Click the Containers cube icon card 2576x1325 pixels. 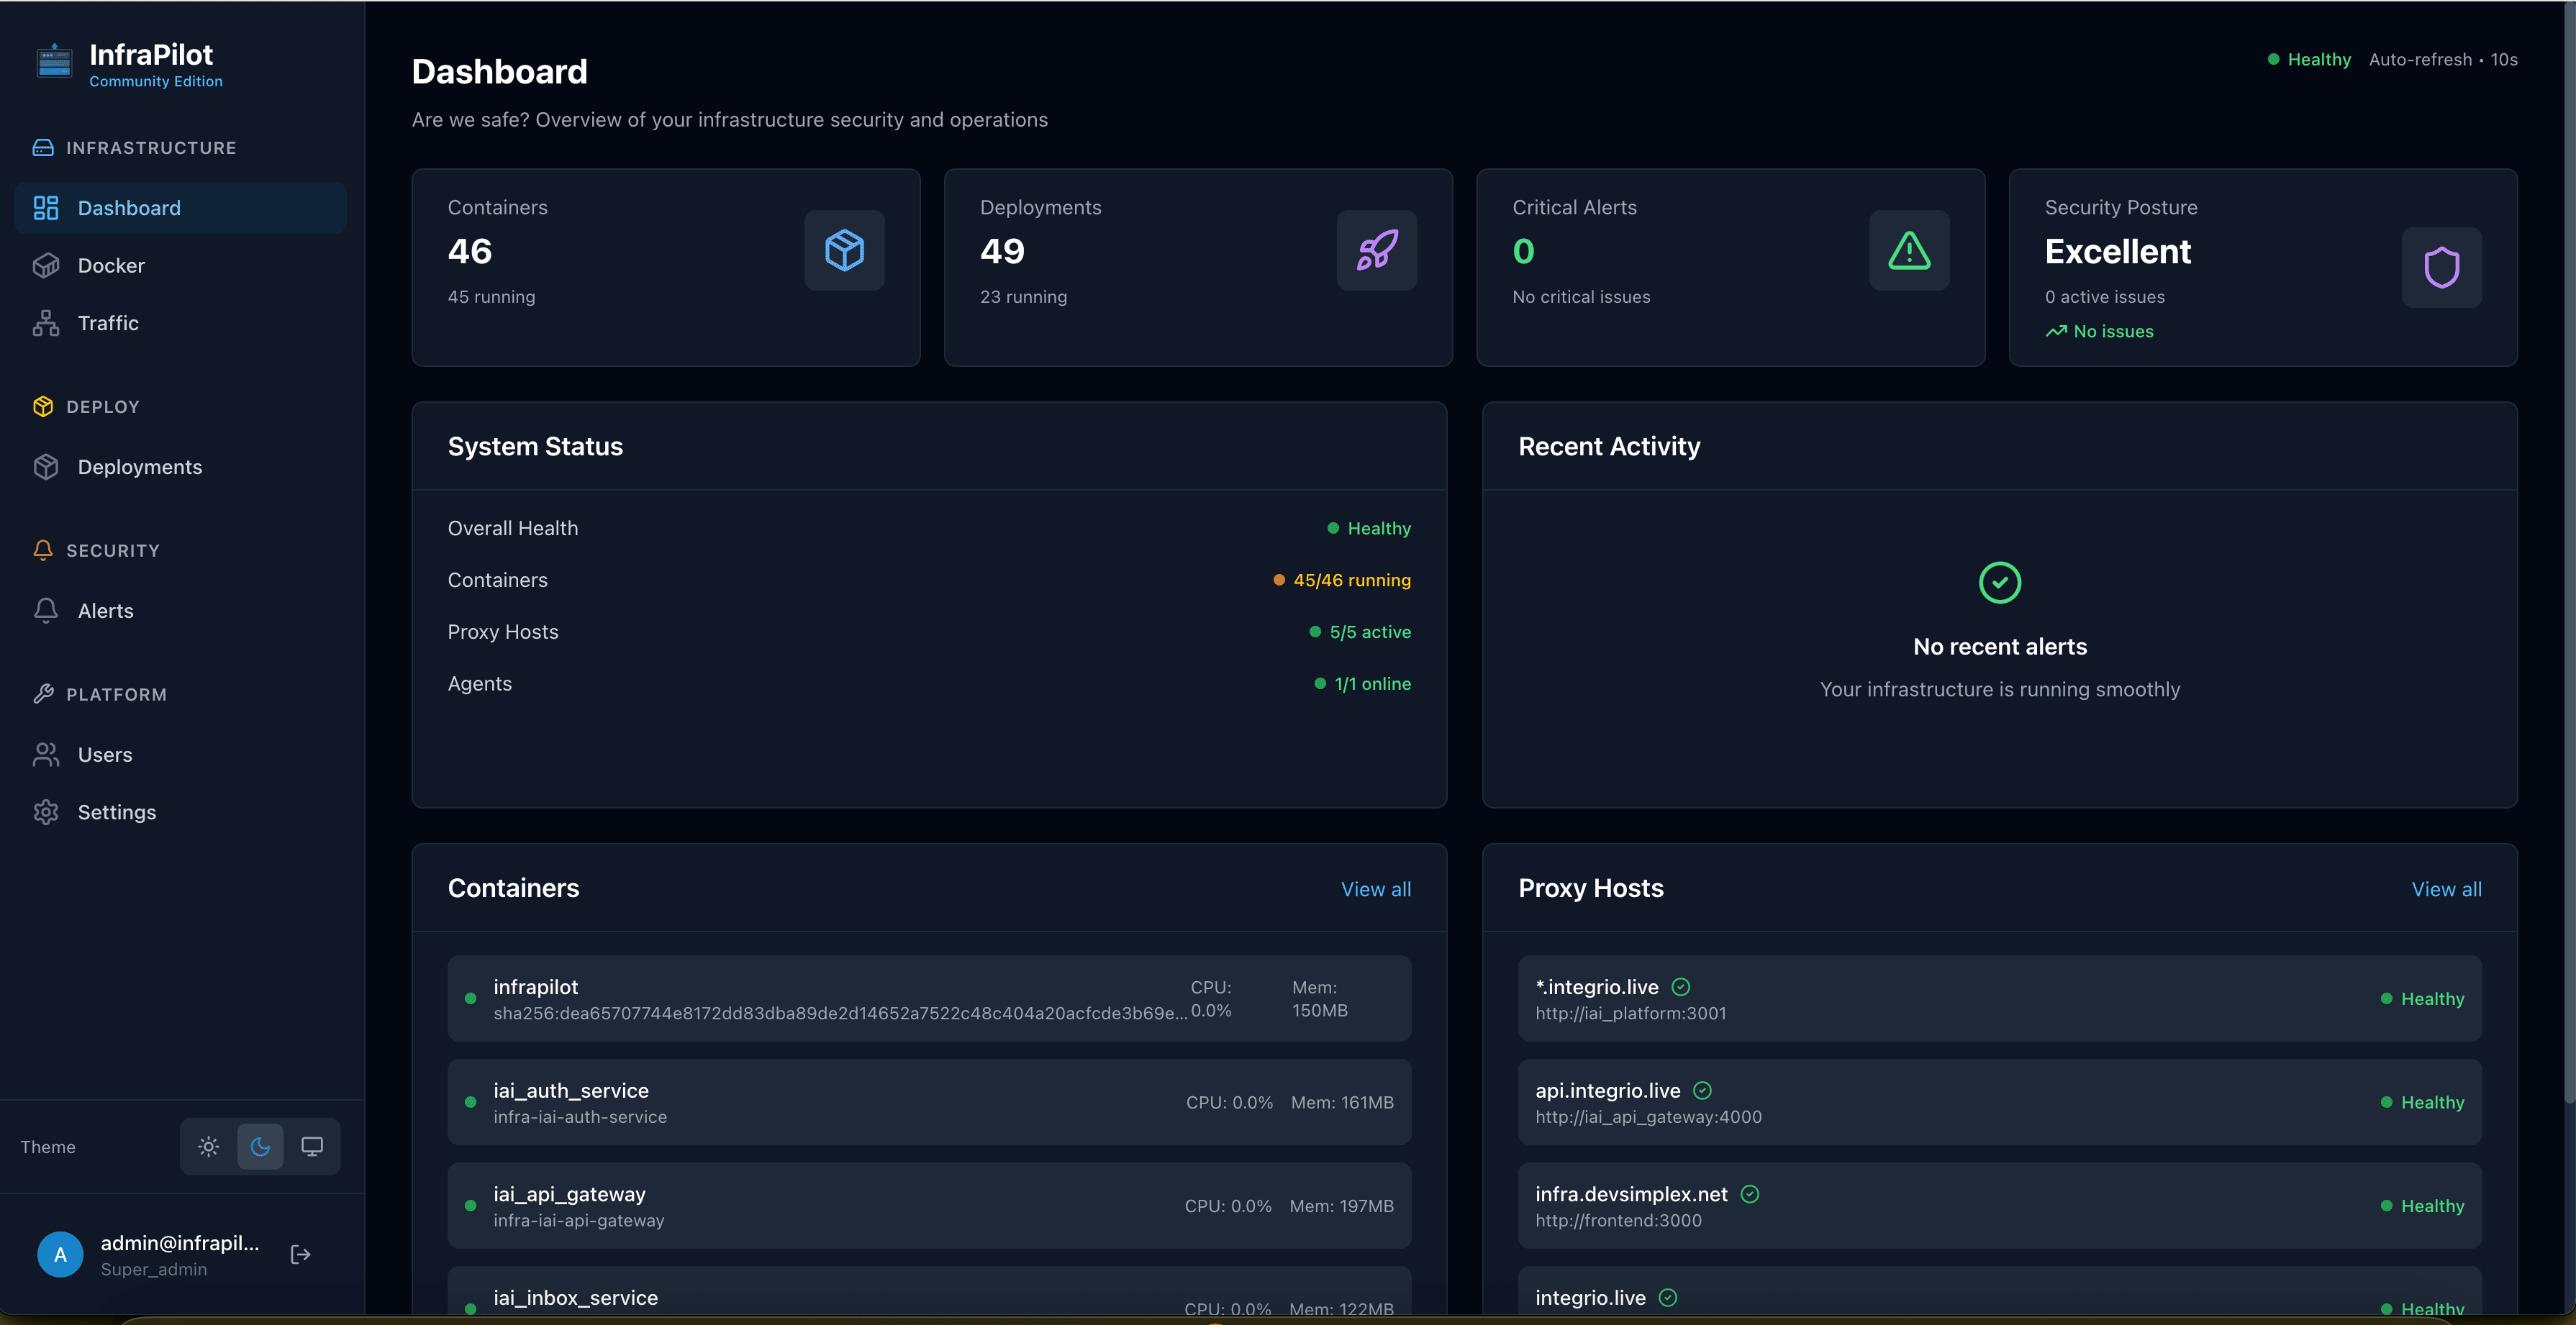coord(844,250)
